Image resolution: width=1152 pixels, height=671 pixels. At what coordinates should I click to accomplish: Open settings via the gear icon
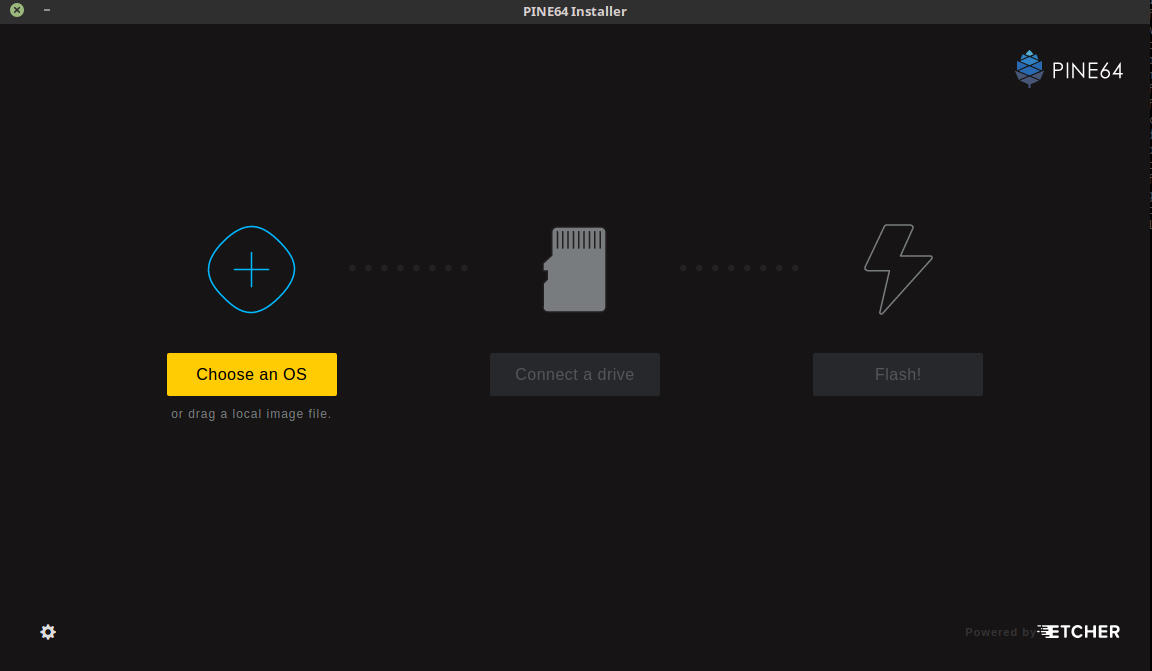click(48, 632)
